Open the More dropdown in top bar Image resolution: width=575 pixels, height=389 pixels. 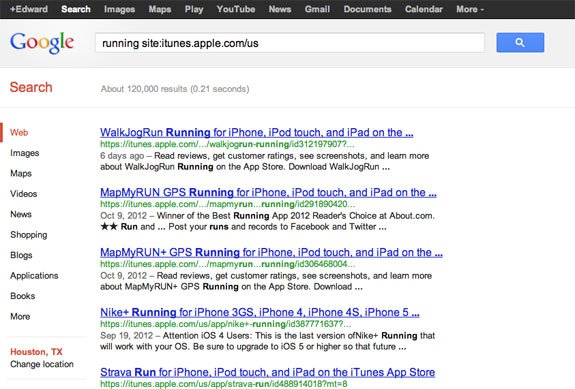pyautogui.click(x=470, y=9)
